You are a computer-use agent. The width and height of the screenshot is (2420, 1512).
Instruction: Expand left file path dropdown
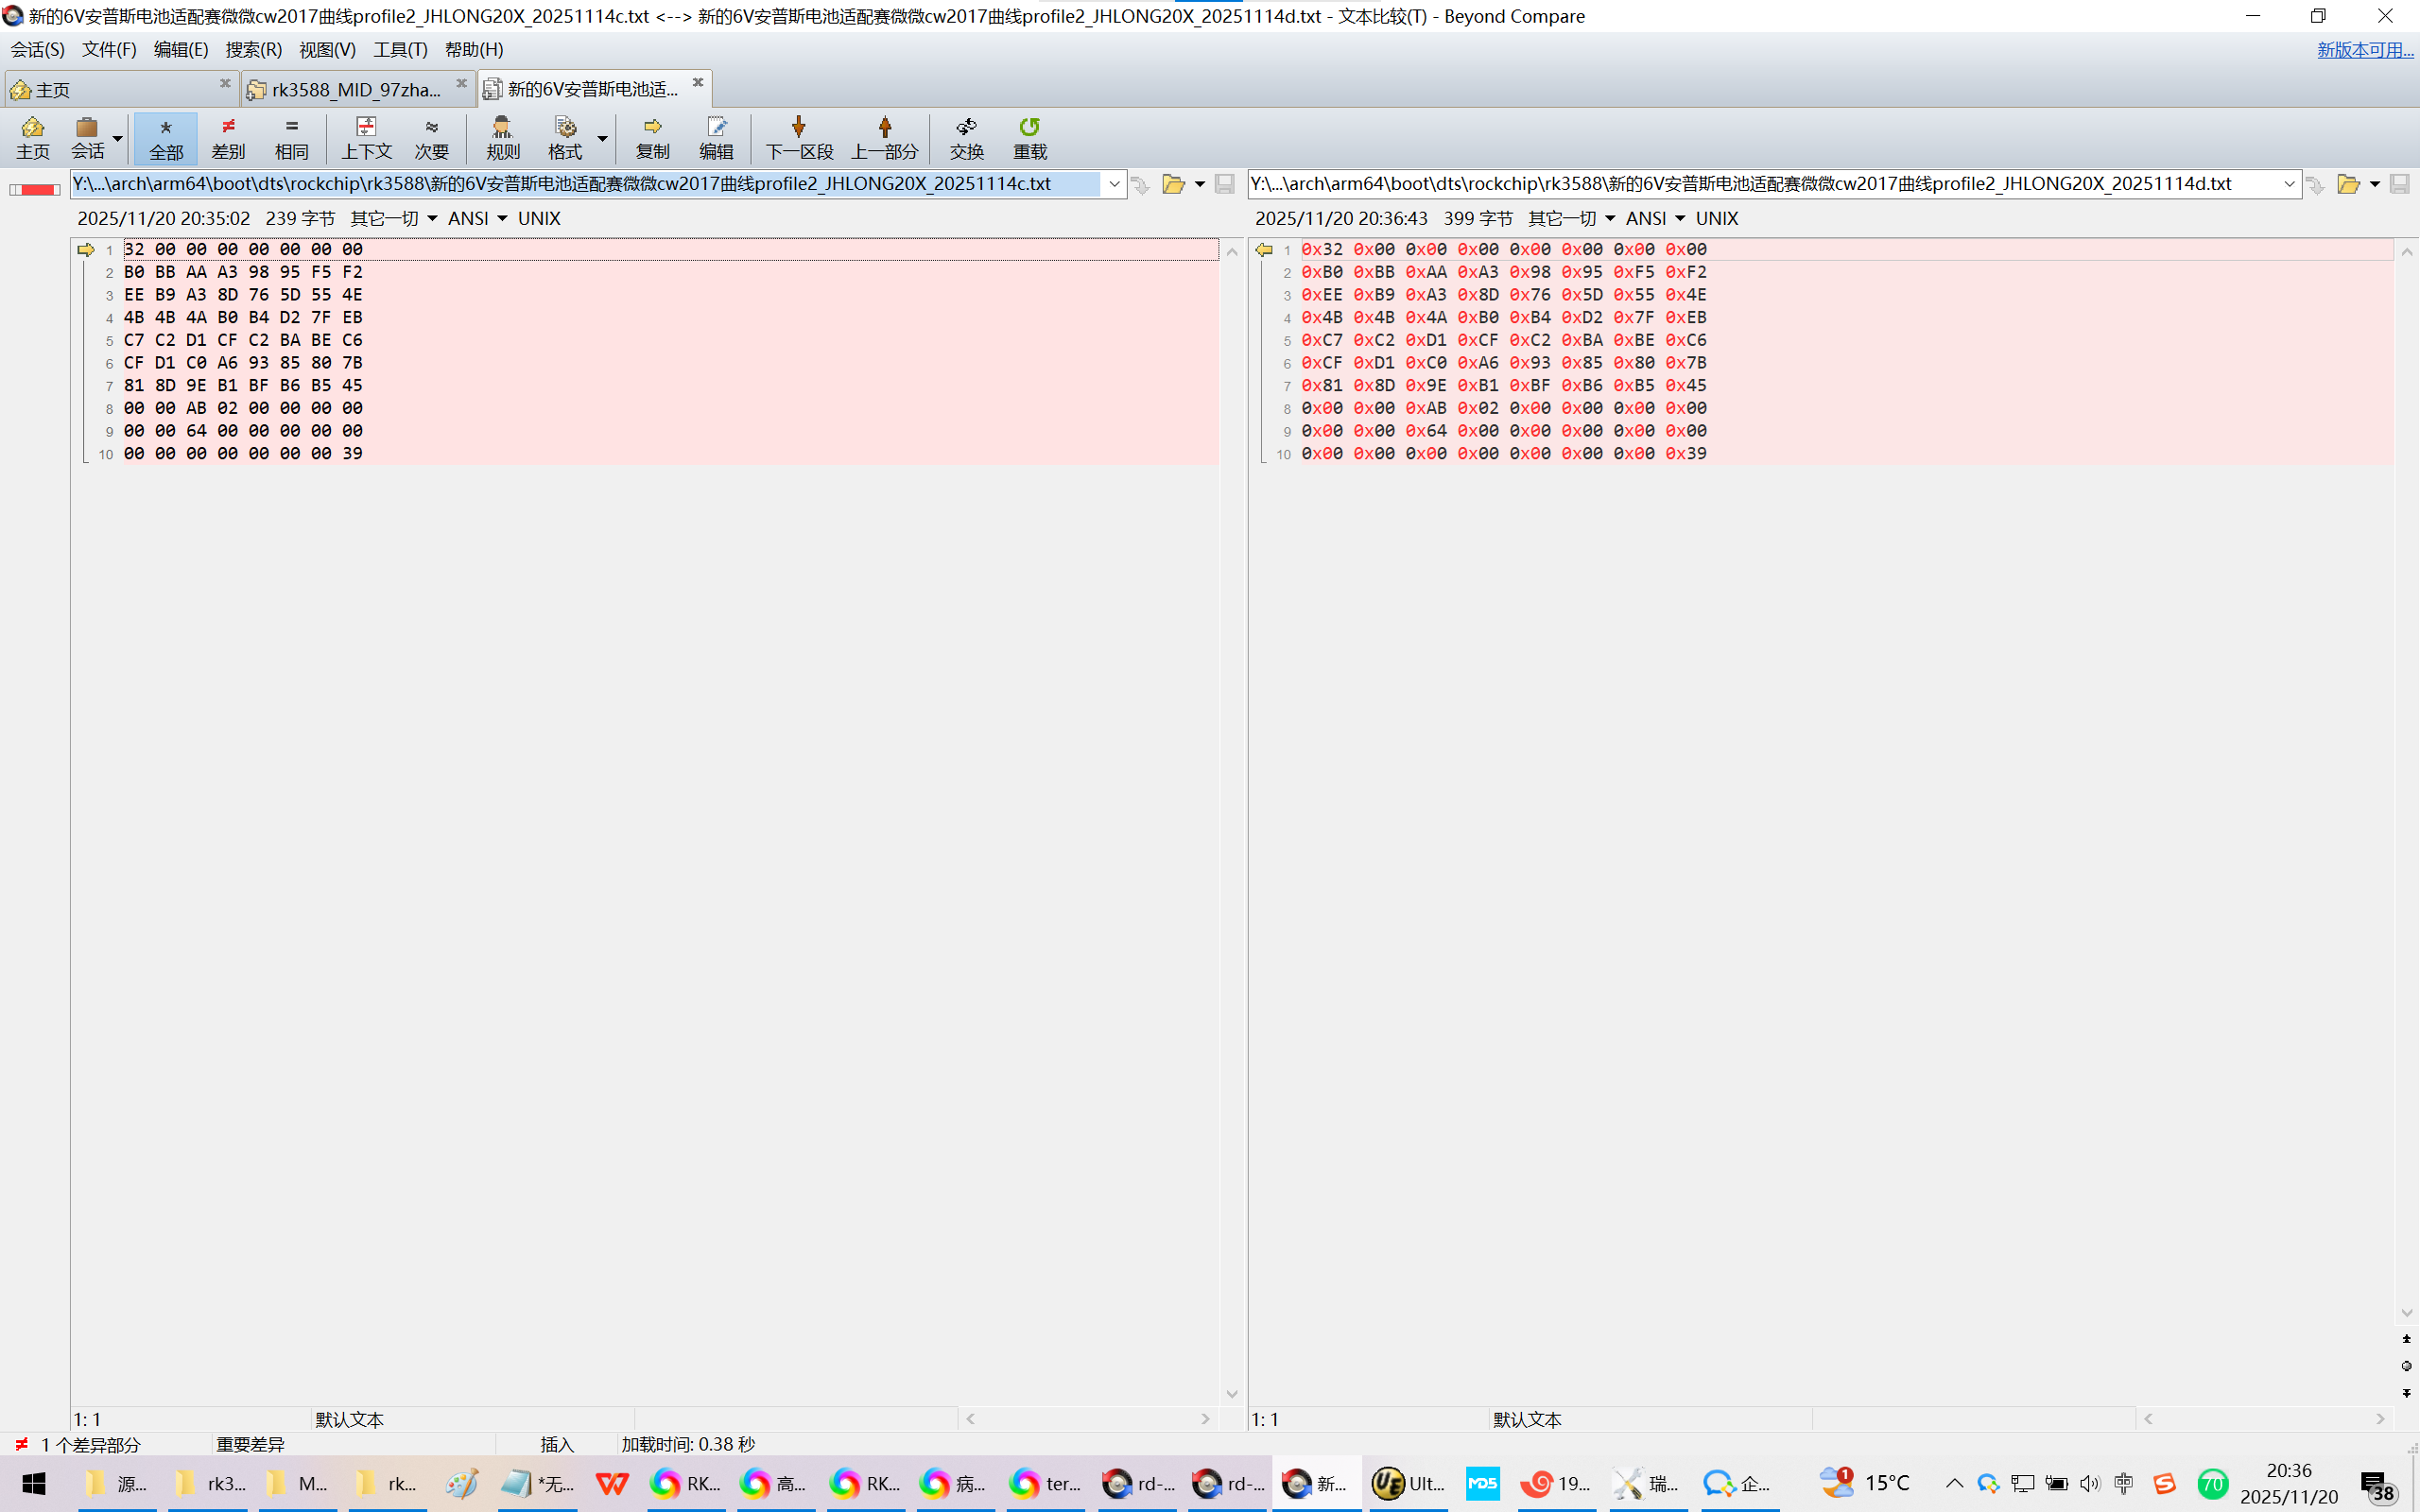1114,184
